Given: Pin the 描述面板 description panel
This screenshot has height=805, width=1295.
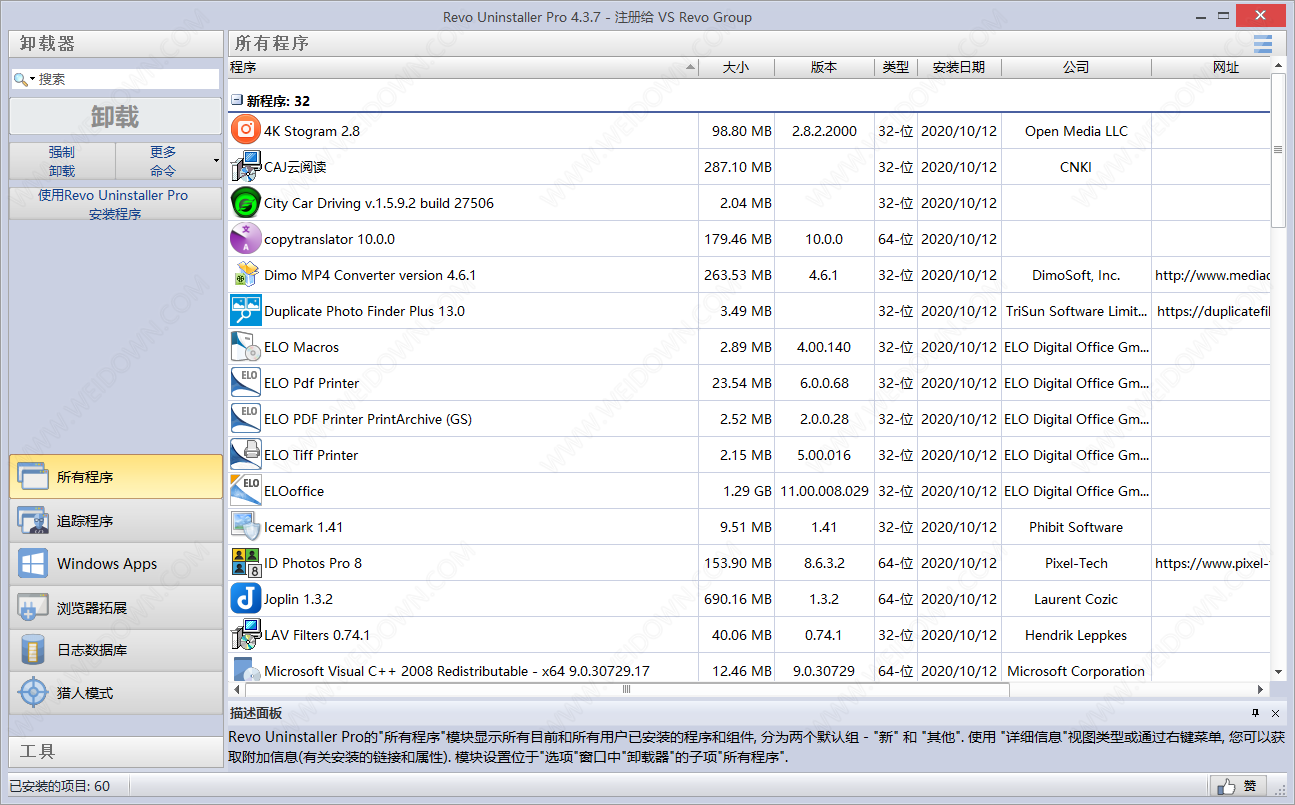Looking at the screenshot, I should tap(1255, 713).
